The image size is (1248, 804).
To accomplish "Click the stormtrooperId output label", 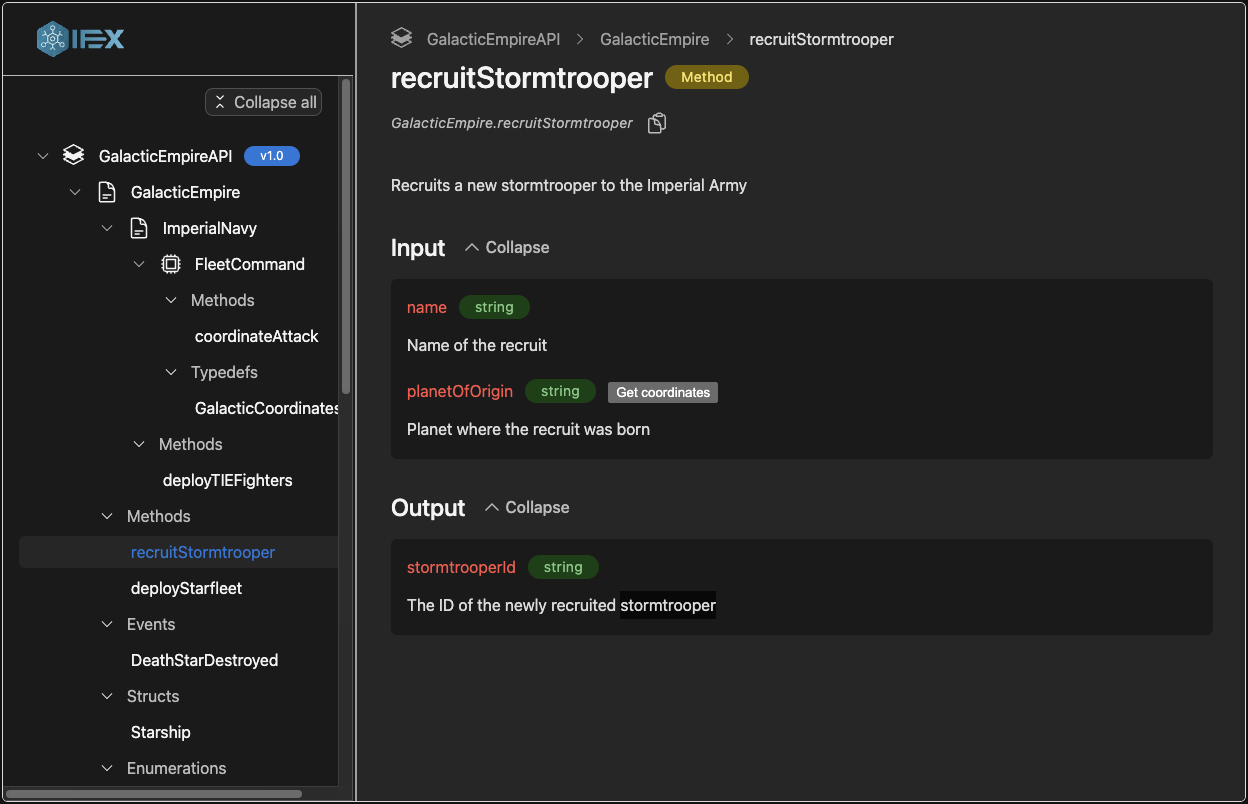I will (x=462, y=567).
